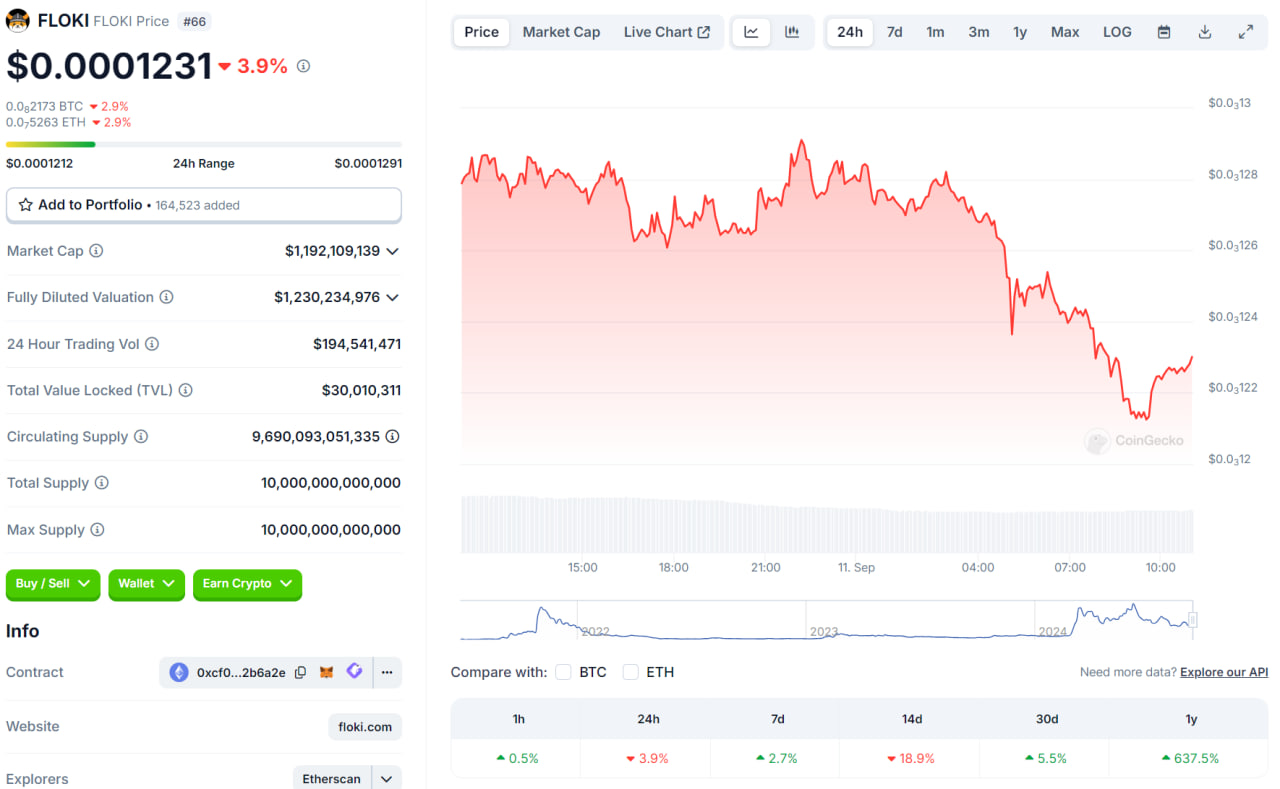The height and width of the screenshot is (789, 1280).
Task: Open the Earn Crypto dropdown
Action: (x=247, y=584)
